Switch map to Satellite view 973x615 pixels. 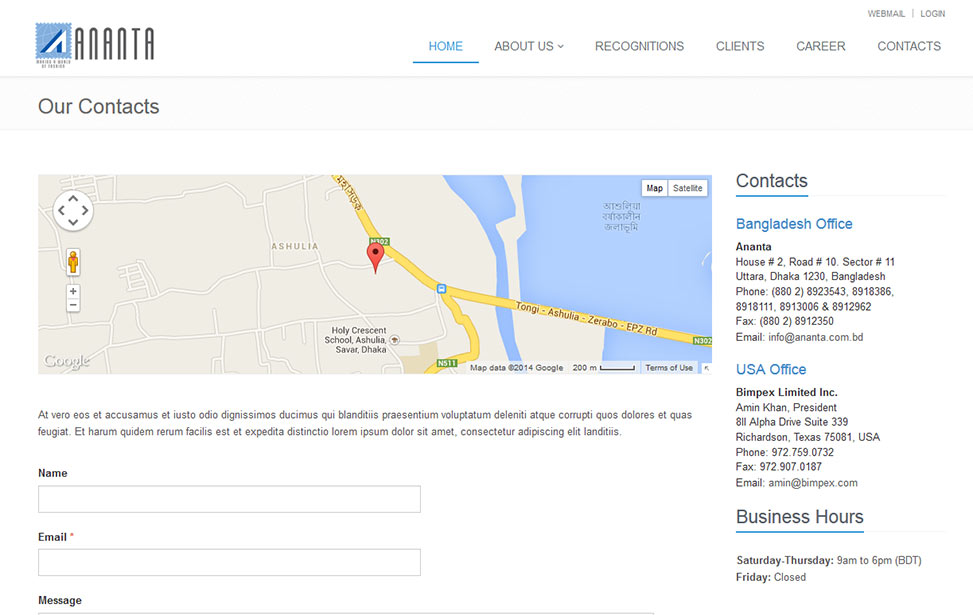687,188
